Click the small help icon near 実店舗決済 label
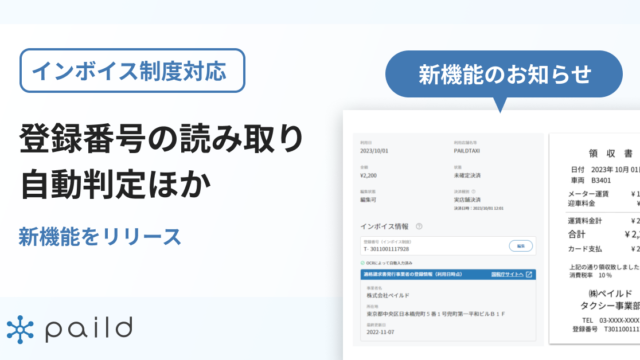Screen dimensions: 640x360 point(473,191)
